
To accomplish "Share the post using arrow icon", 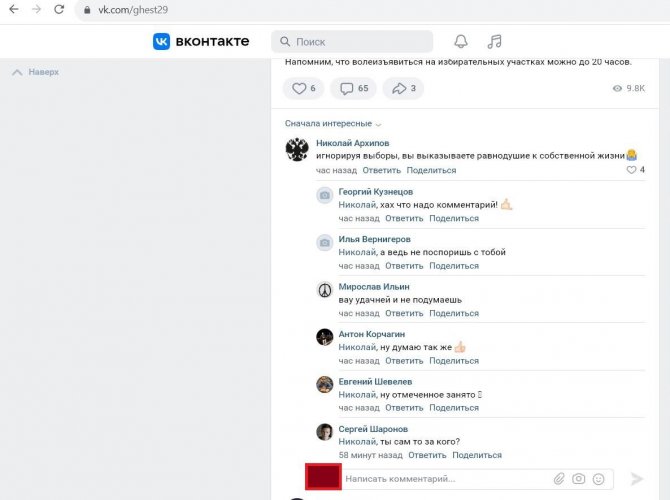I will [404, 89].
